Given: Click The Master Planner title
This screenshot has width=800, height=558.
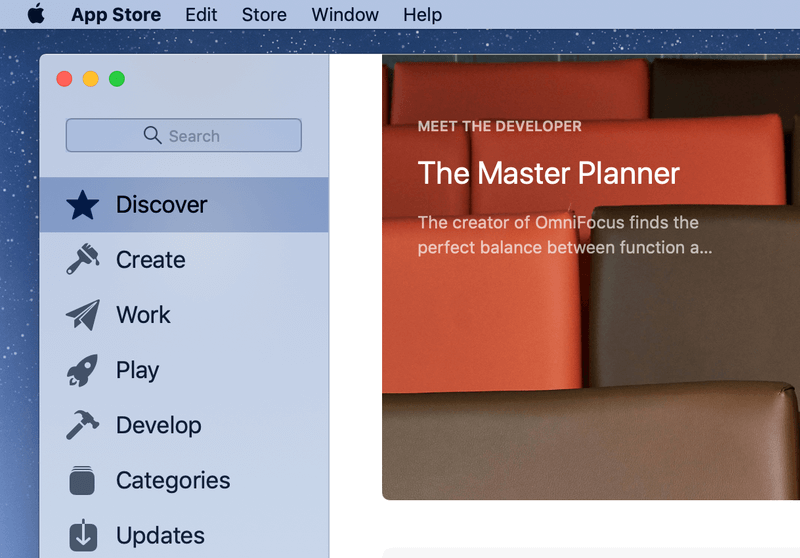Looking at the screenshot, I should 548,173.
